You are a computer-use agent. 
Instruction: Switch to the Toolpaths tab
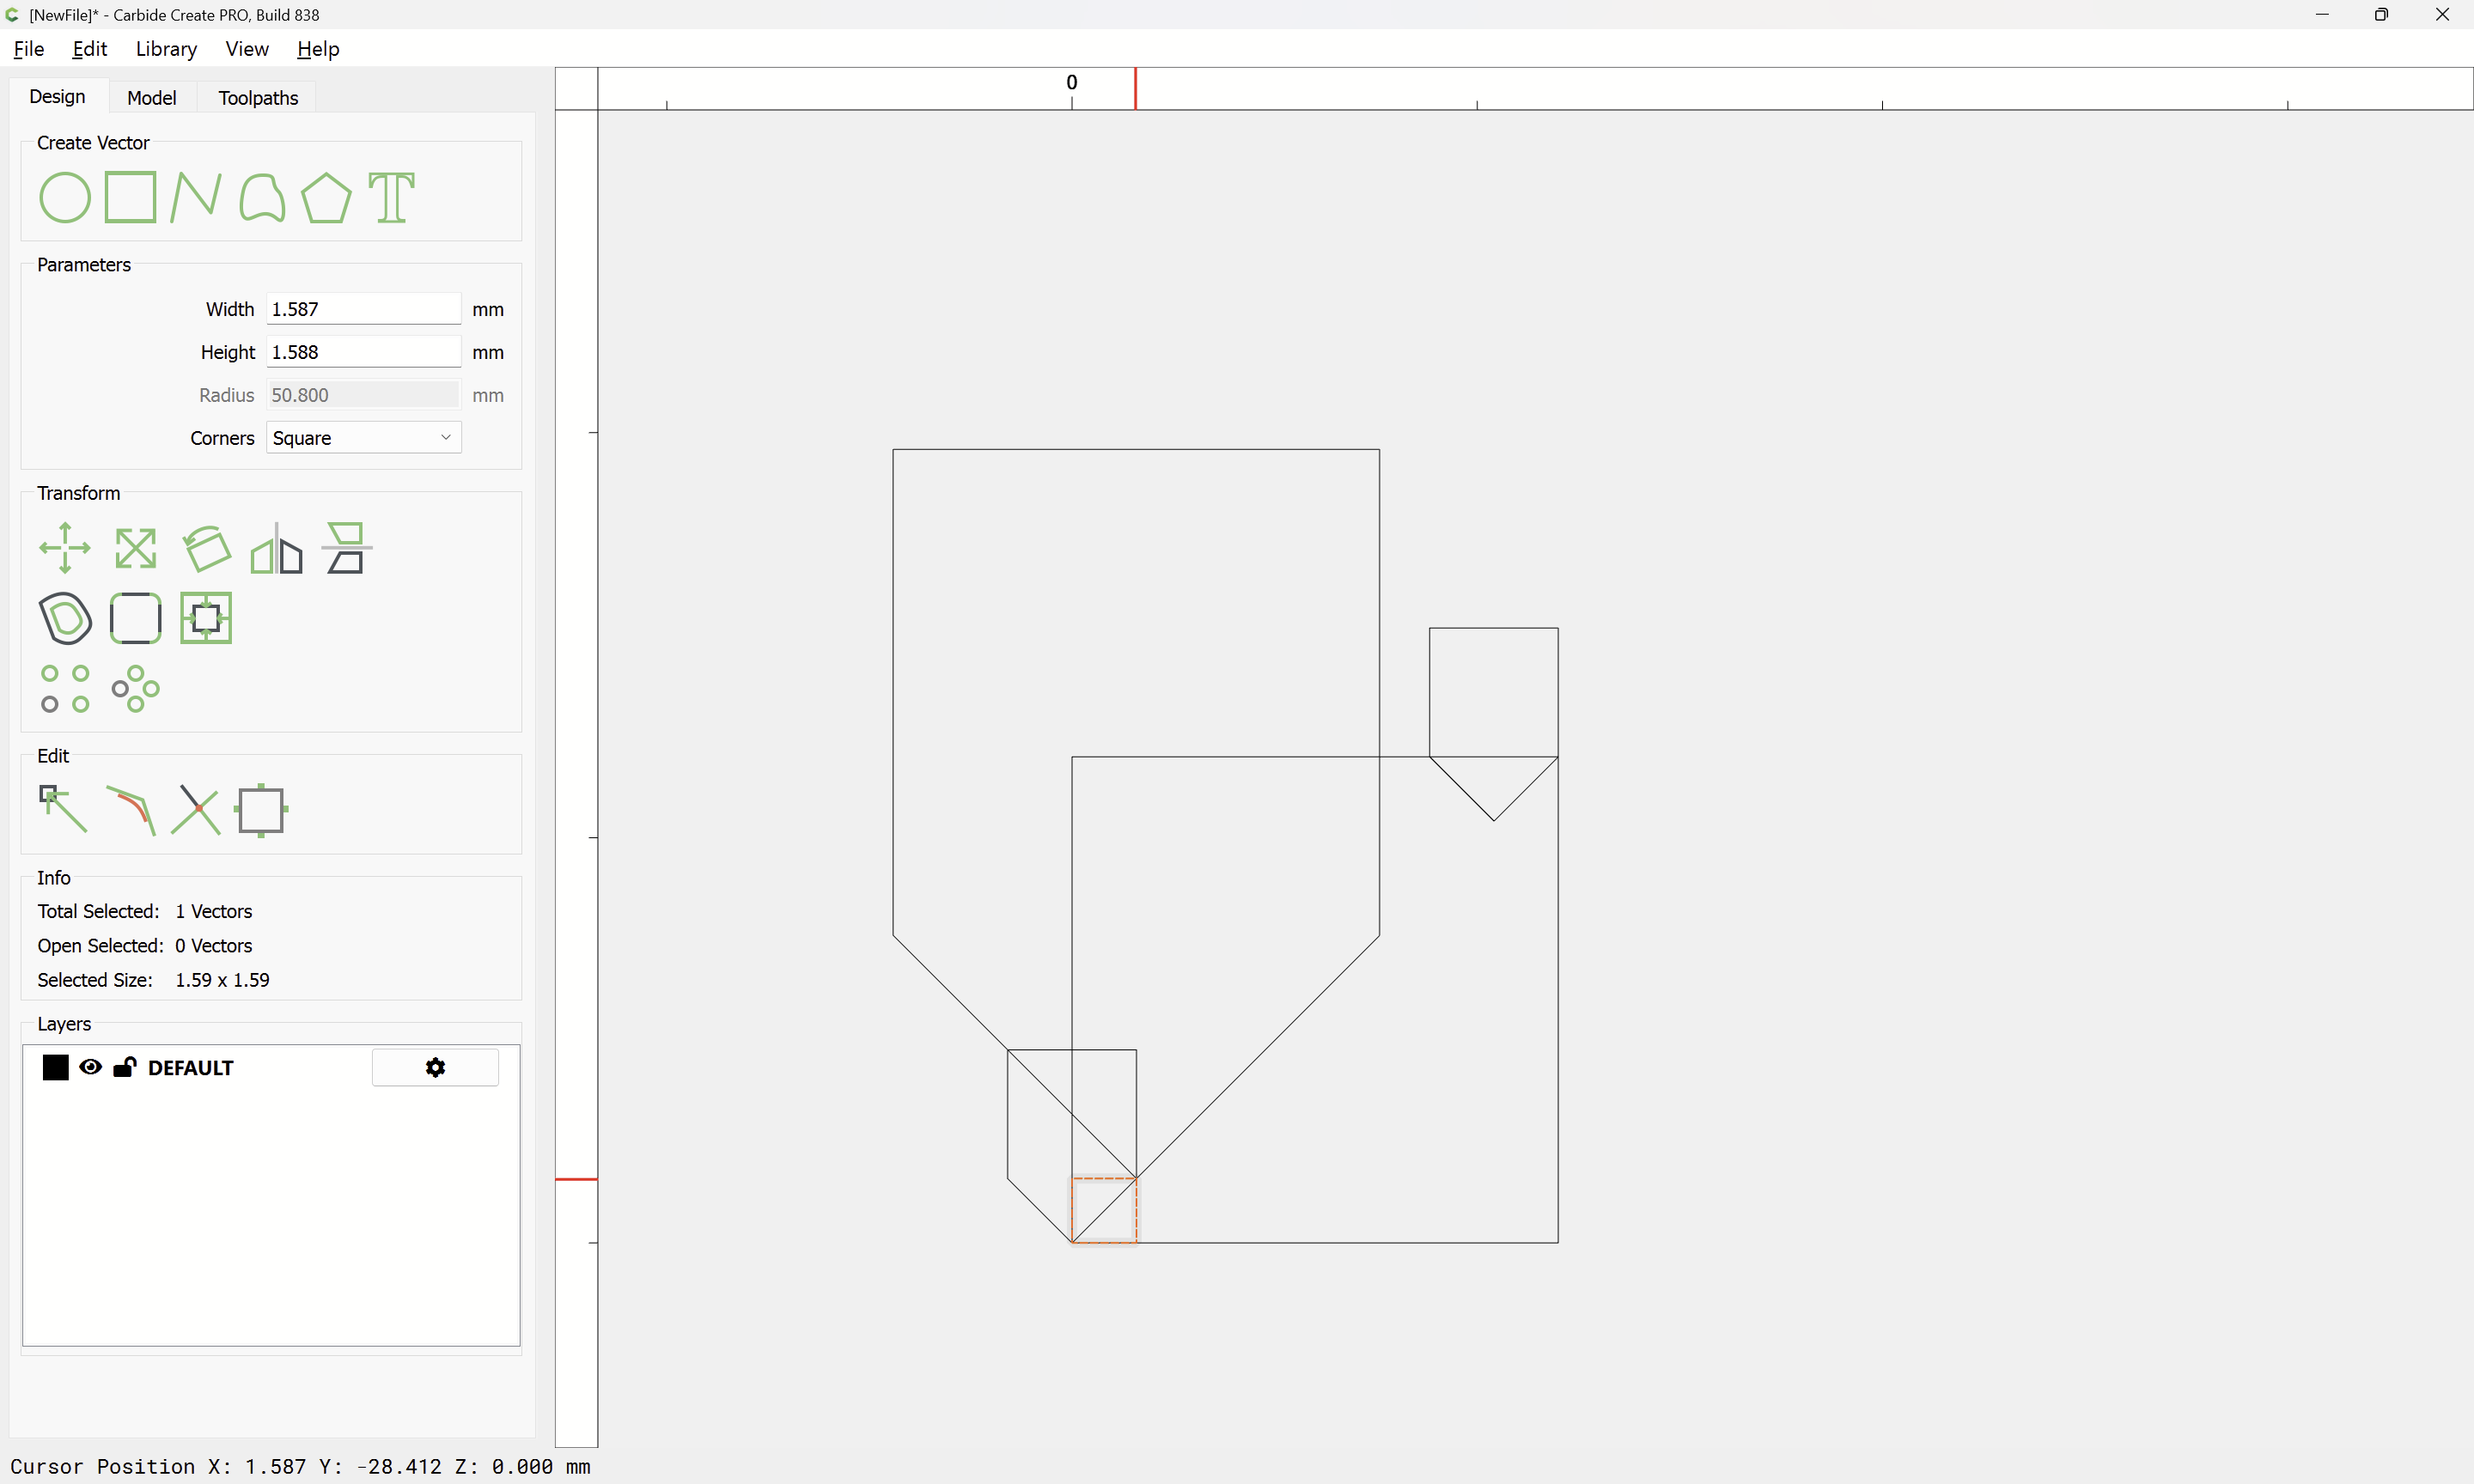coord(258,97)
